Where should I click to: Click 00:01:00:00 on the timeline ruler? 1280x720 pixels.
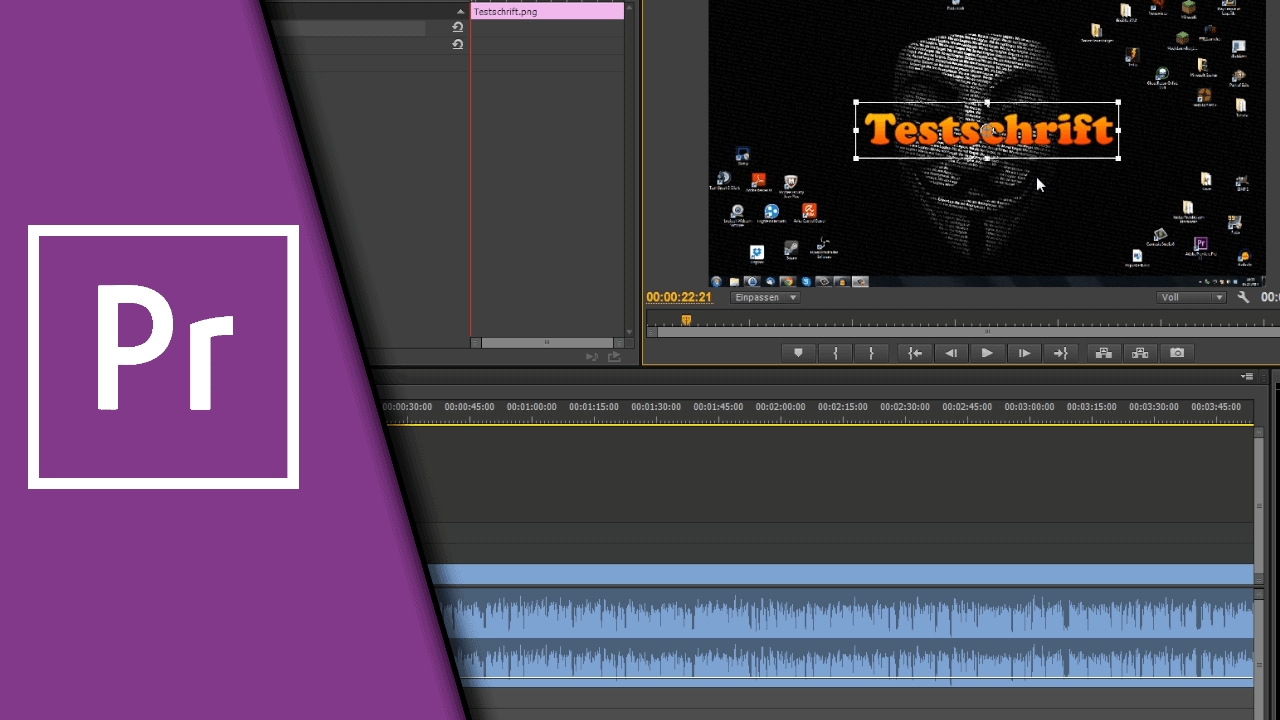coord(531,407)
